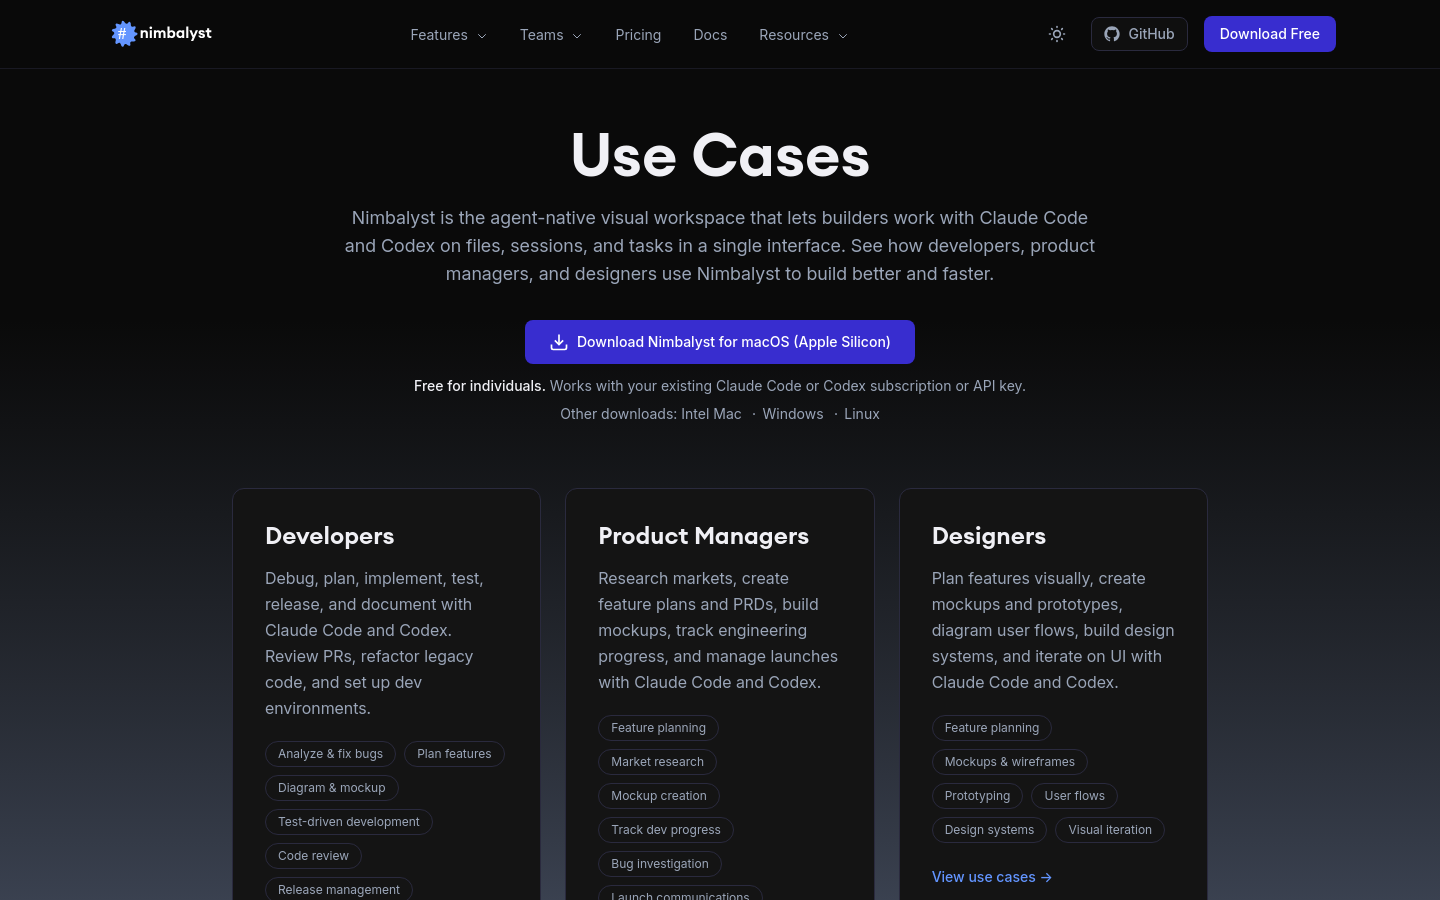
Task: Choose the Intel Mac download link
Action: pyautogui.click(x=711, y=414)
